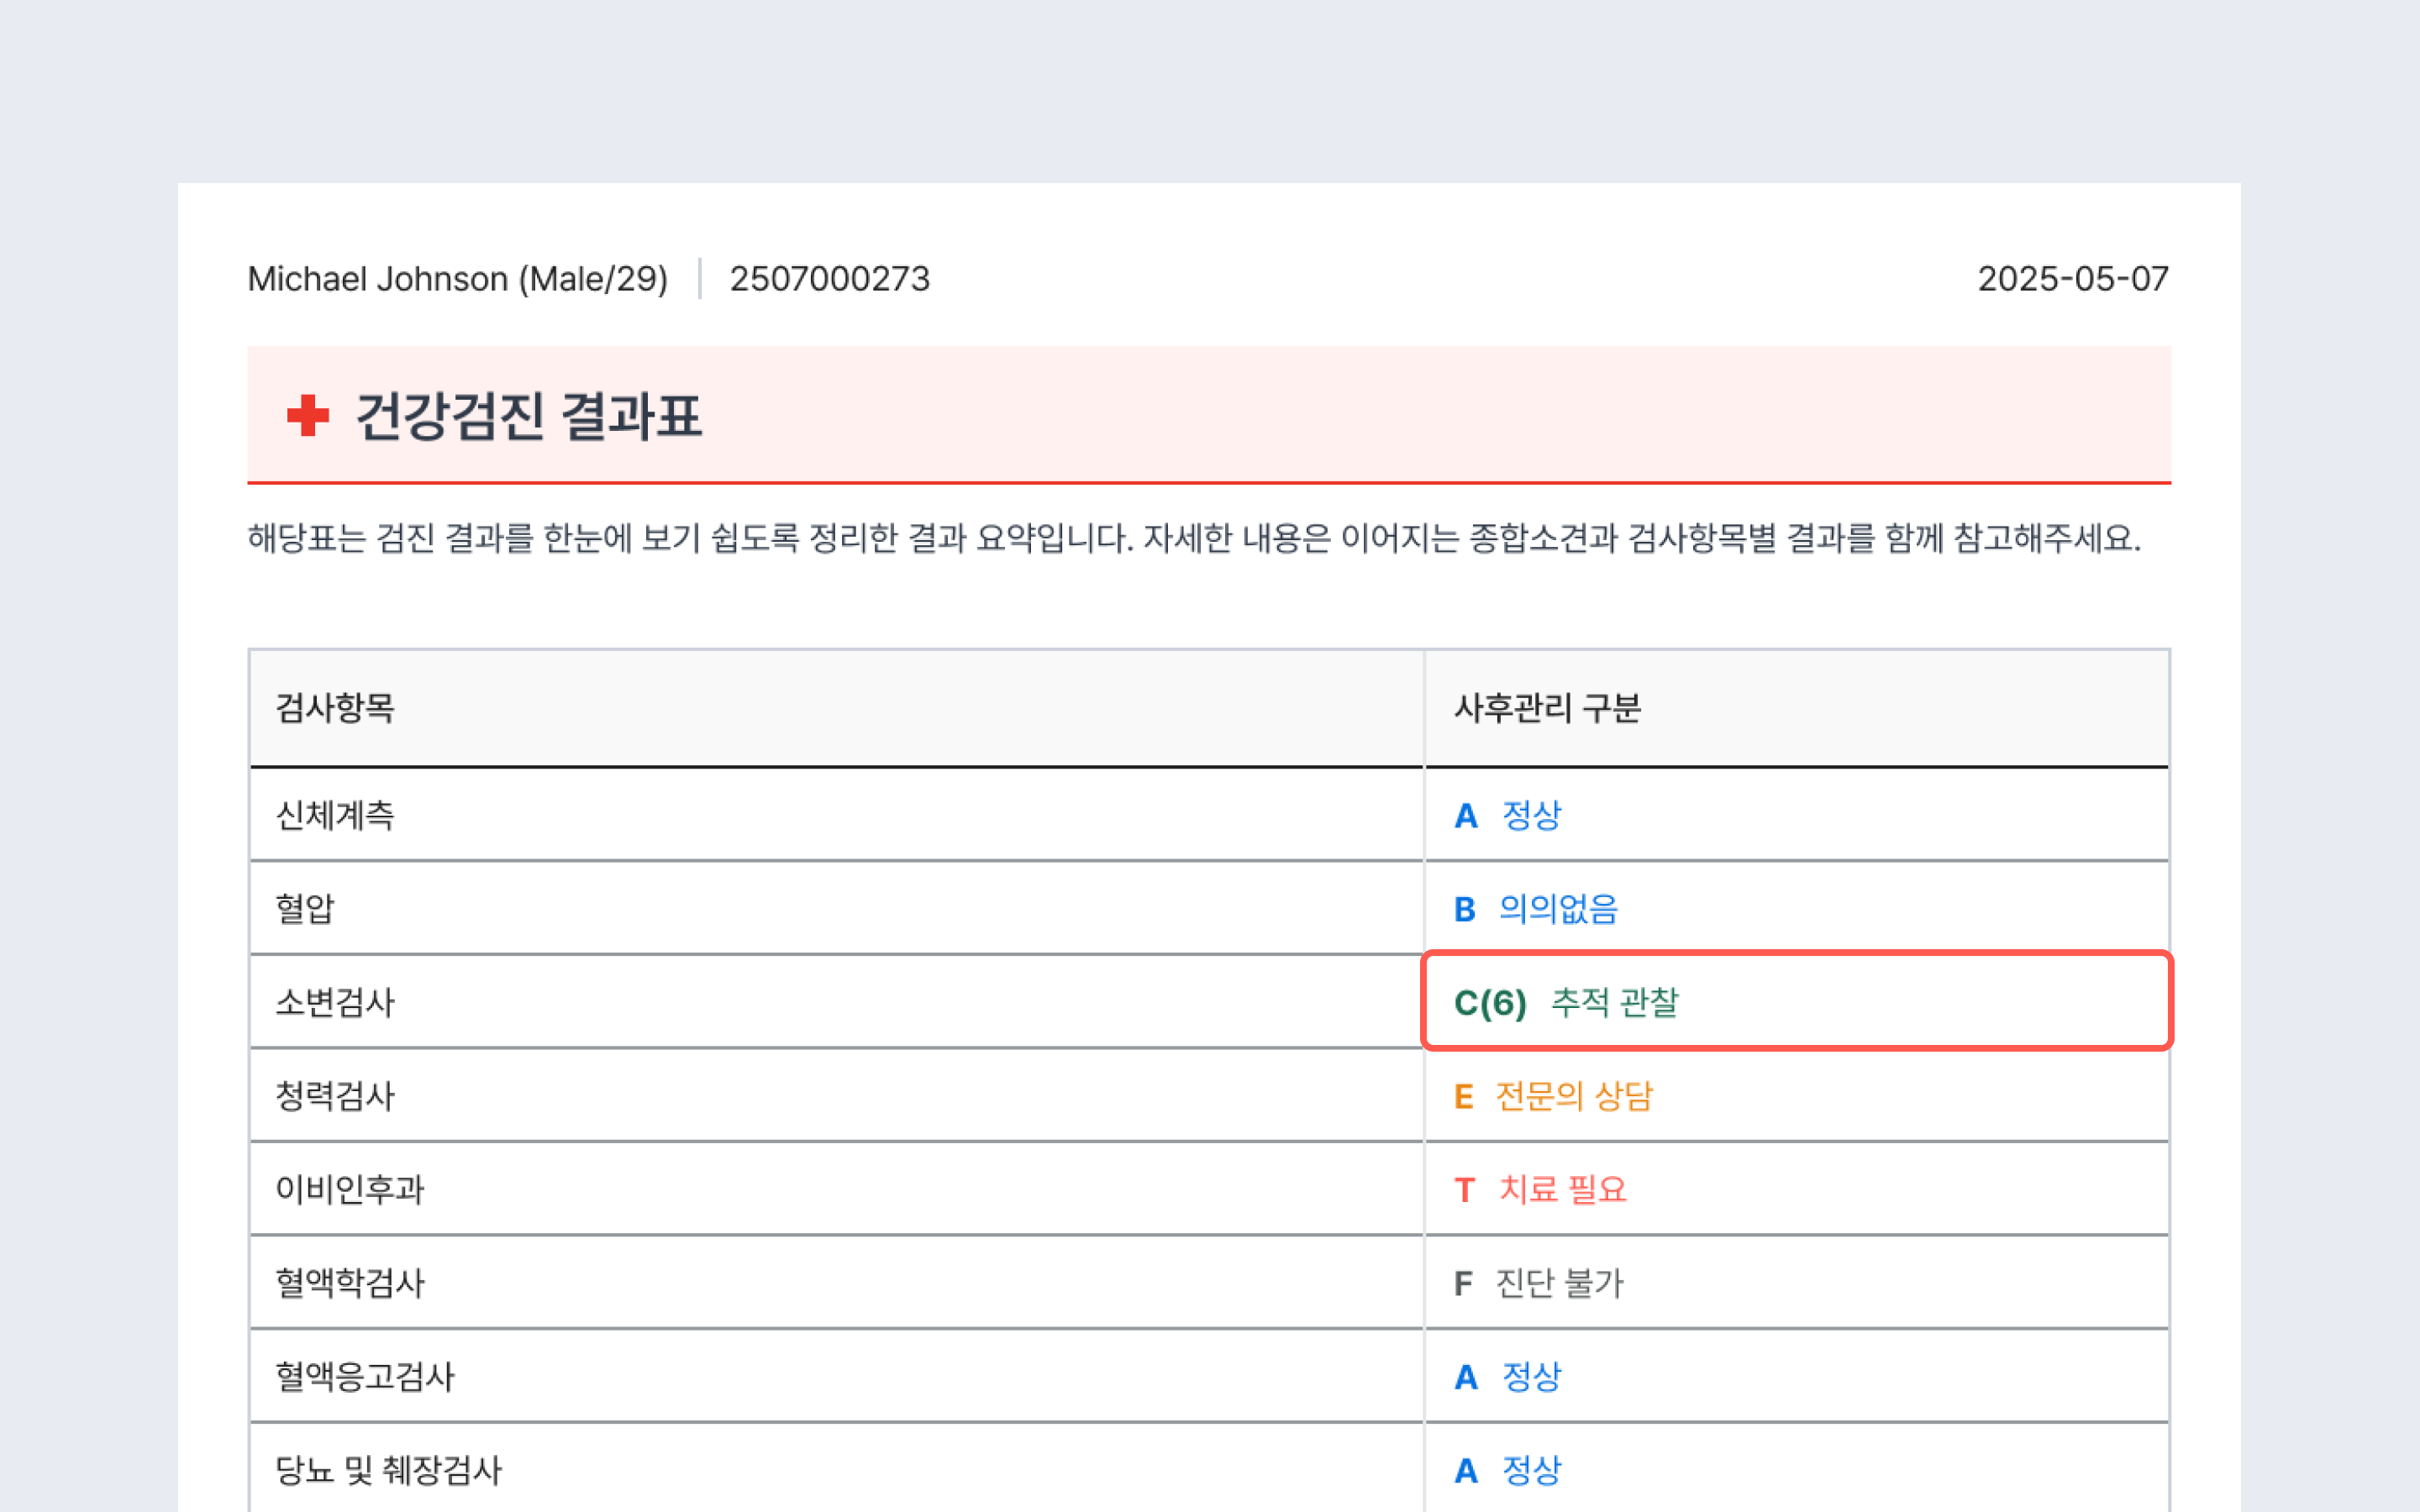Click the 신체계측 row's A 정상 result
The image size is (2420, 1512).
click(1507, 815)
